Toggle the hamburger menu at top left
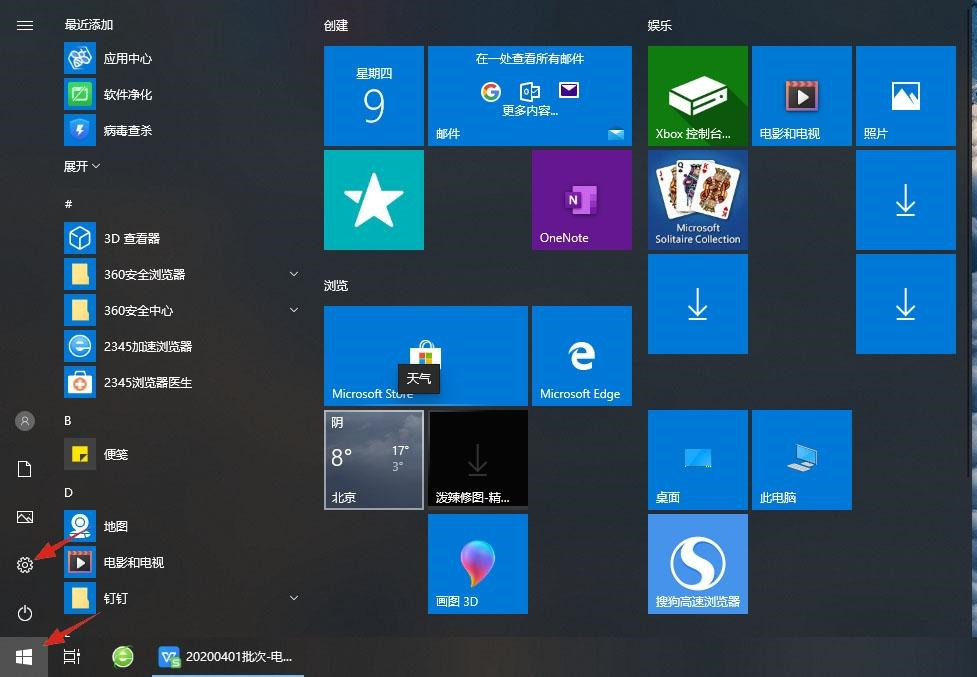Image resolution: width=977 pixels, height=677 pixels. [x=25, y=25]
